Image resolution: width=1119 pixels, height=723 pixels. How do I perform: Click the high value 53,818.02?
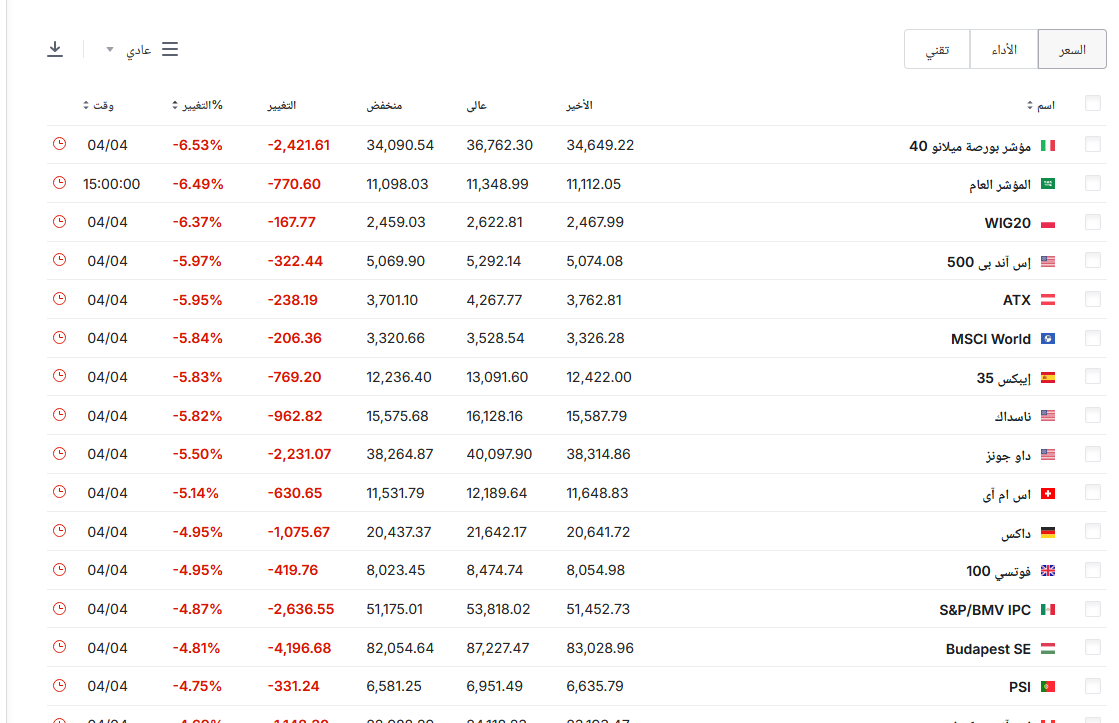[498, 609]
